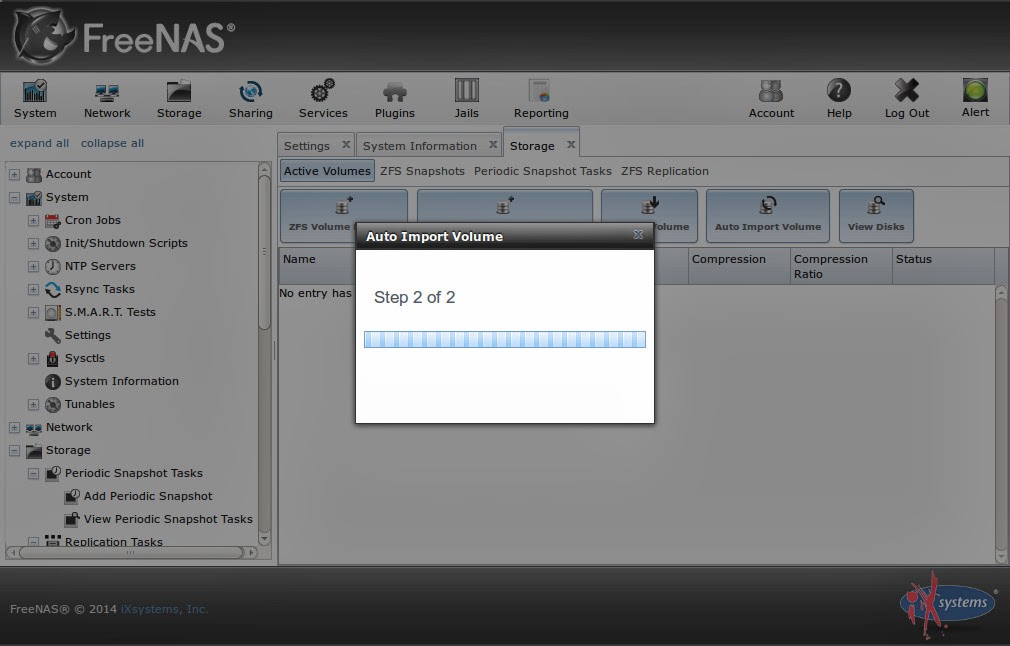Viewport: 1010px width, 646px height.
Task: Collapse the Storage tree node
Action: (x=14, y=451)
